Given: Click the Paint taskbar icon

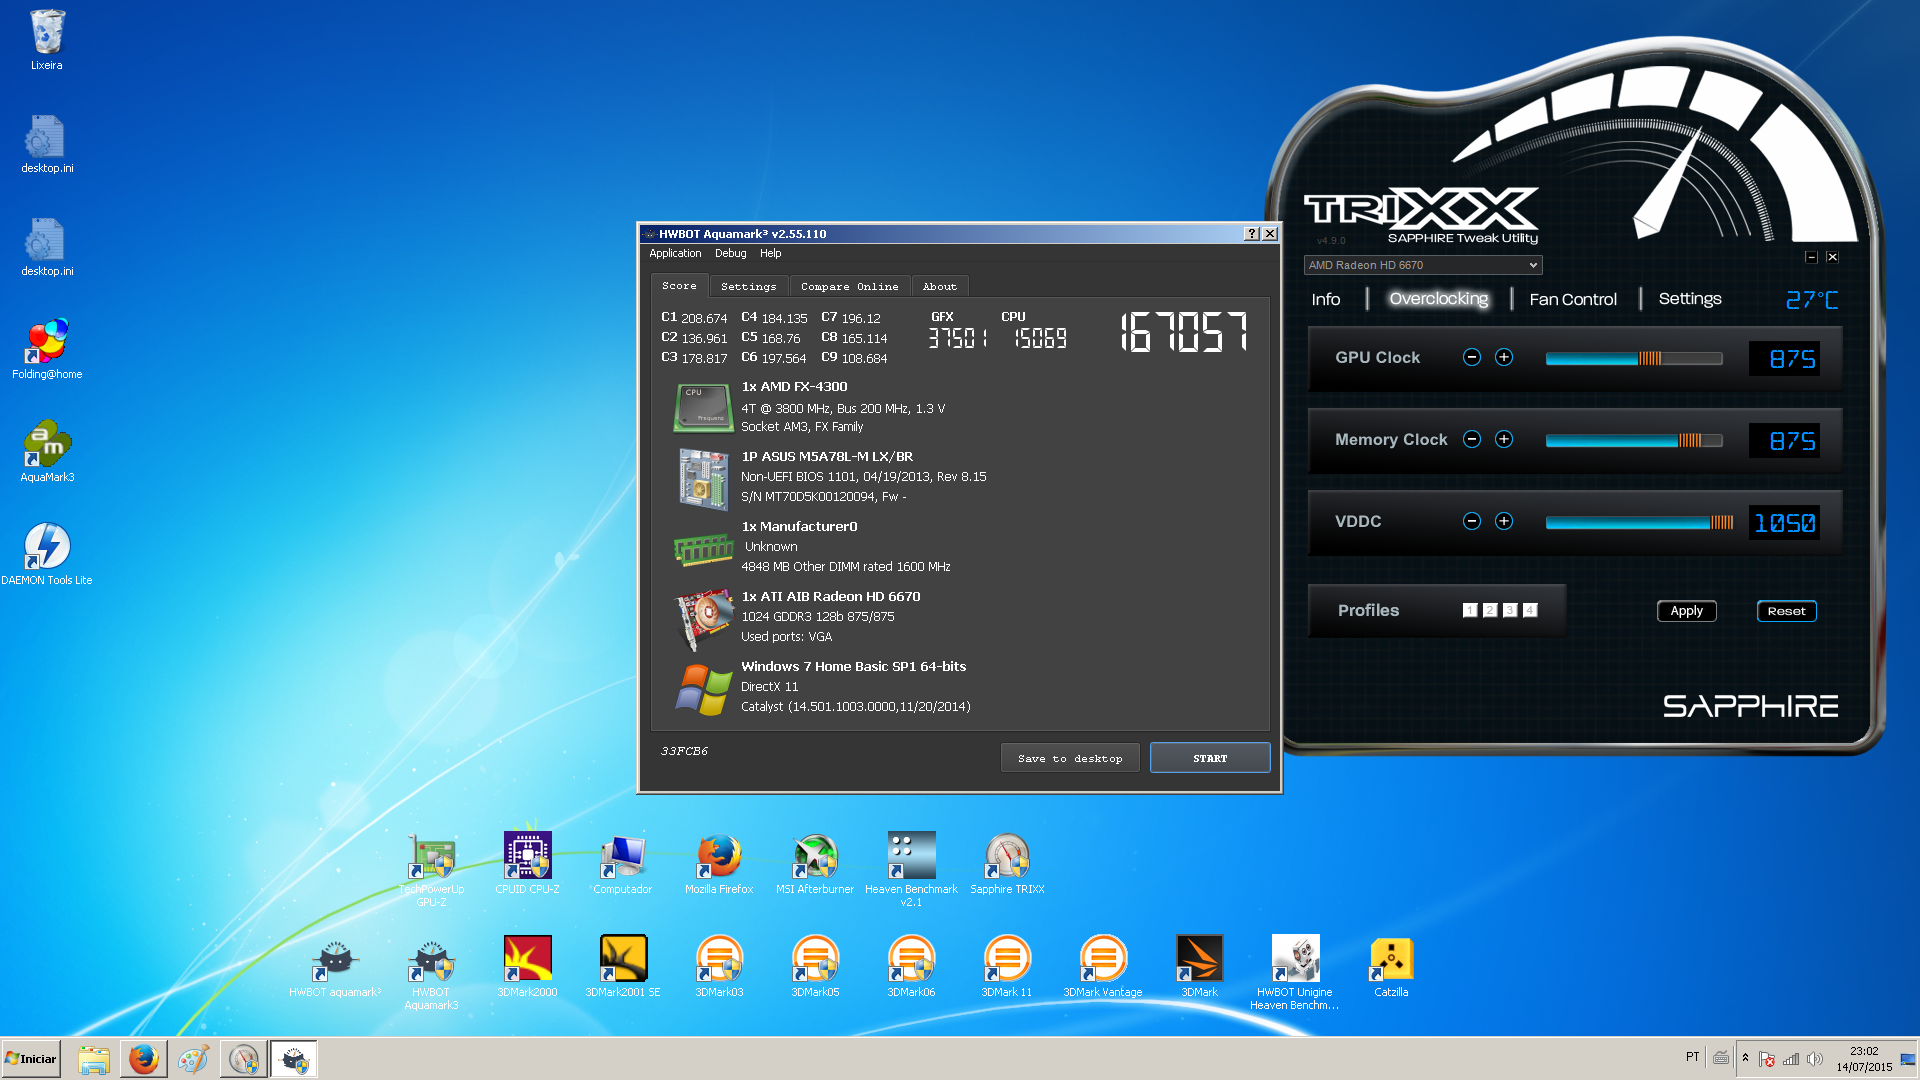Looking at the screenshot, I should (193, 1059).
